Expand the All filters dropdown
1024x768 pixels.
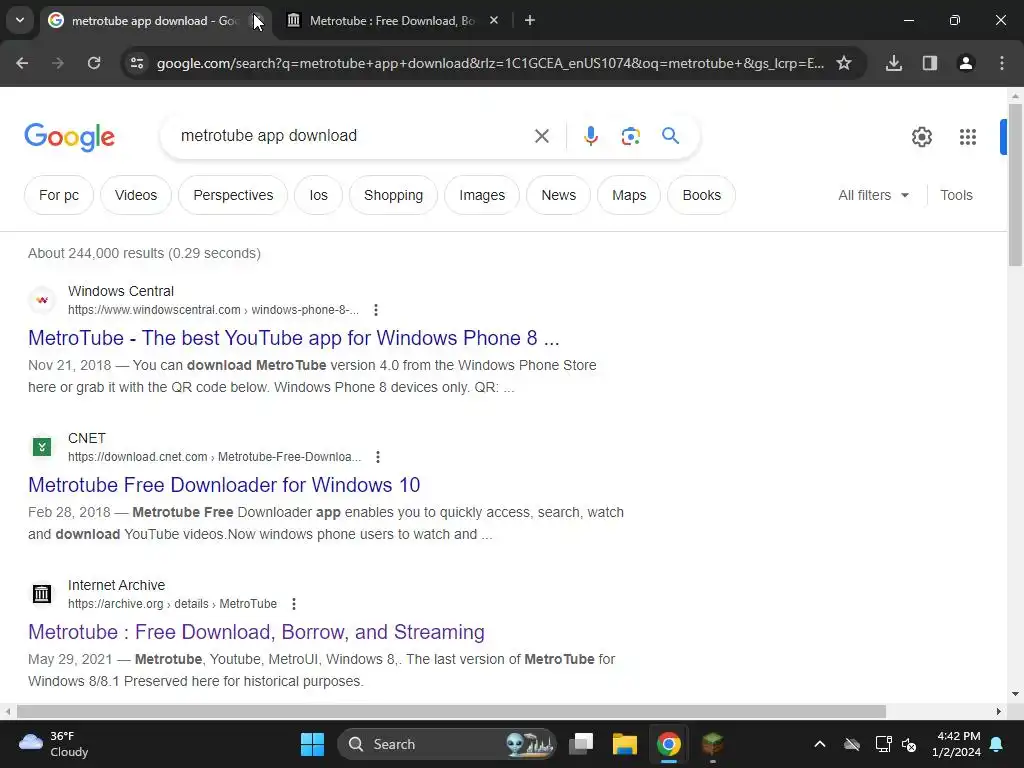coord(873,195)
